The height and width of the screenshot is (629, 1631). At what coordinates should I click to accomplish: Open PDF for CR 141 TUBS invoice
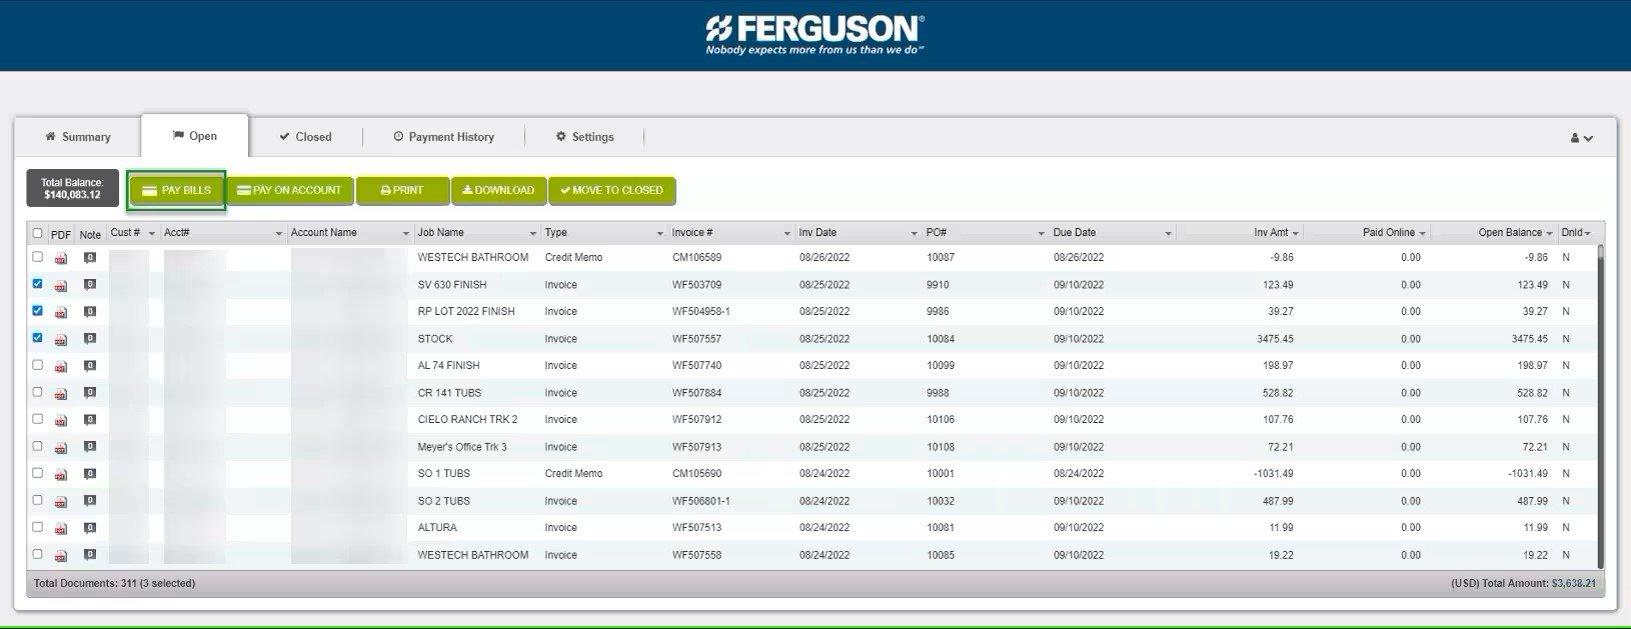[61, 394]
